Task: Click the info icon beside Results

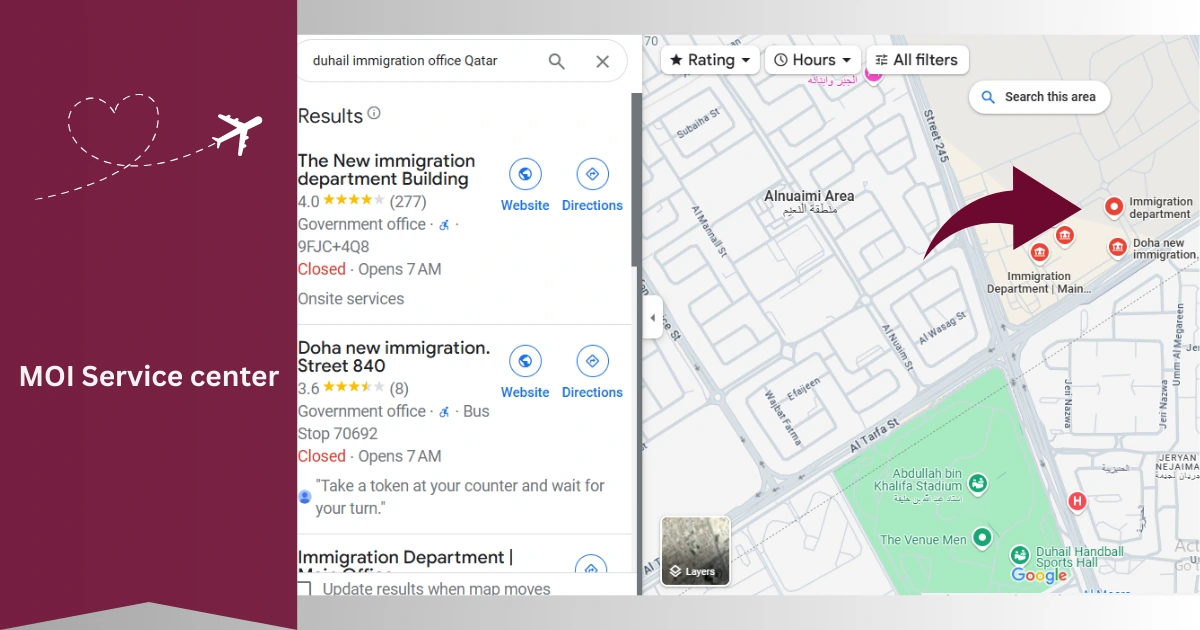Action: pyautogui.click(x=374, y=113)
